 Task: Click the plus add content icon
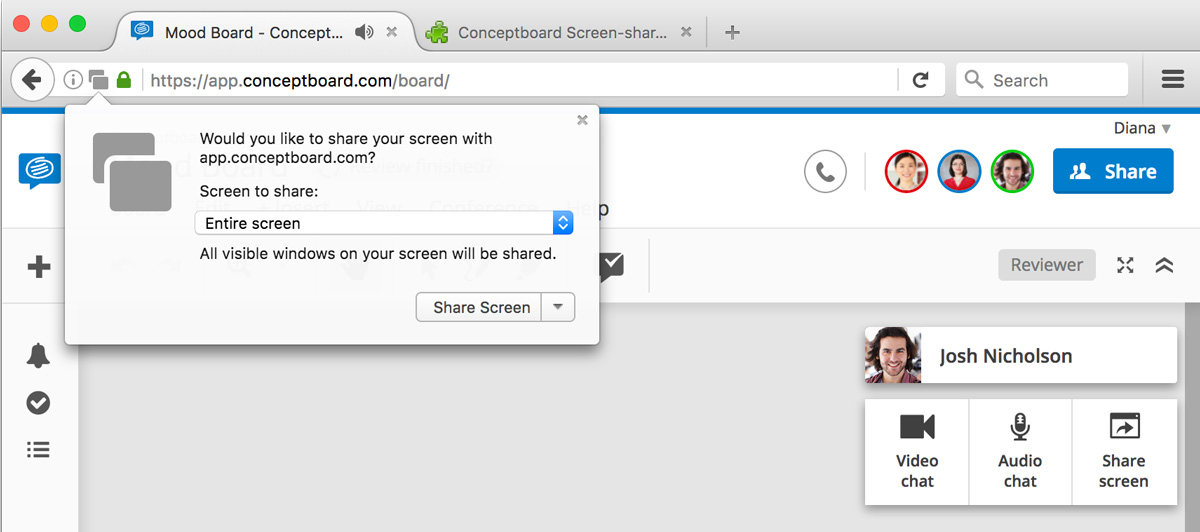click(39, 266)
